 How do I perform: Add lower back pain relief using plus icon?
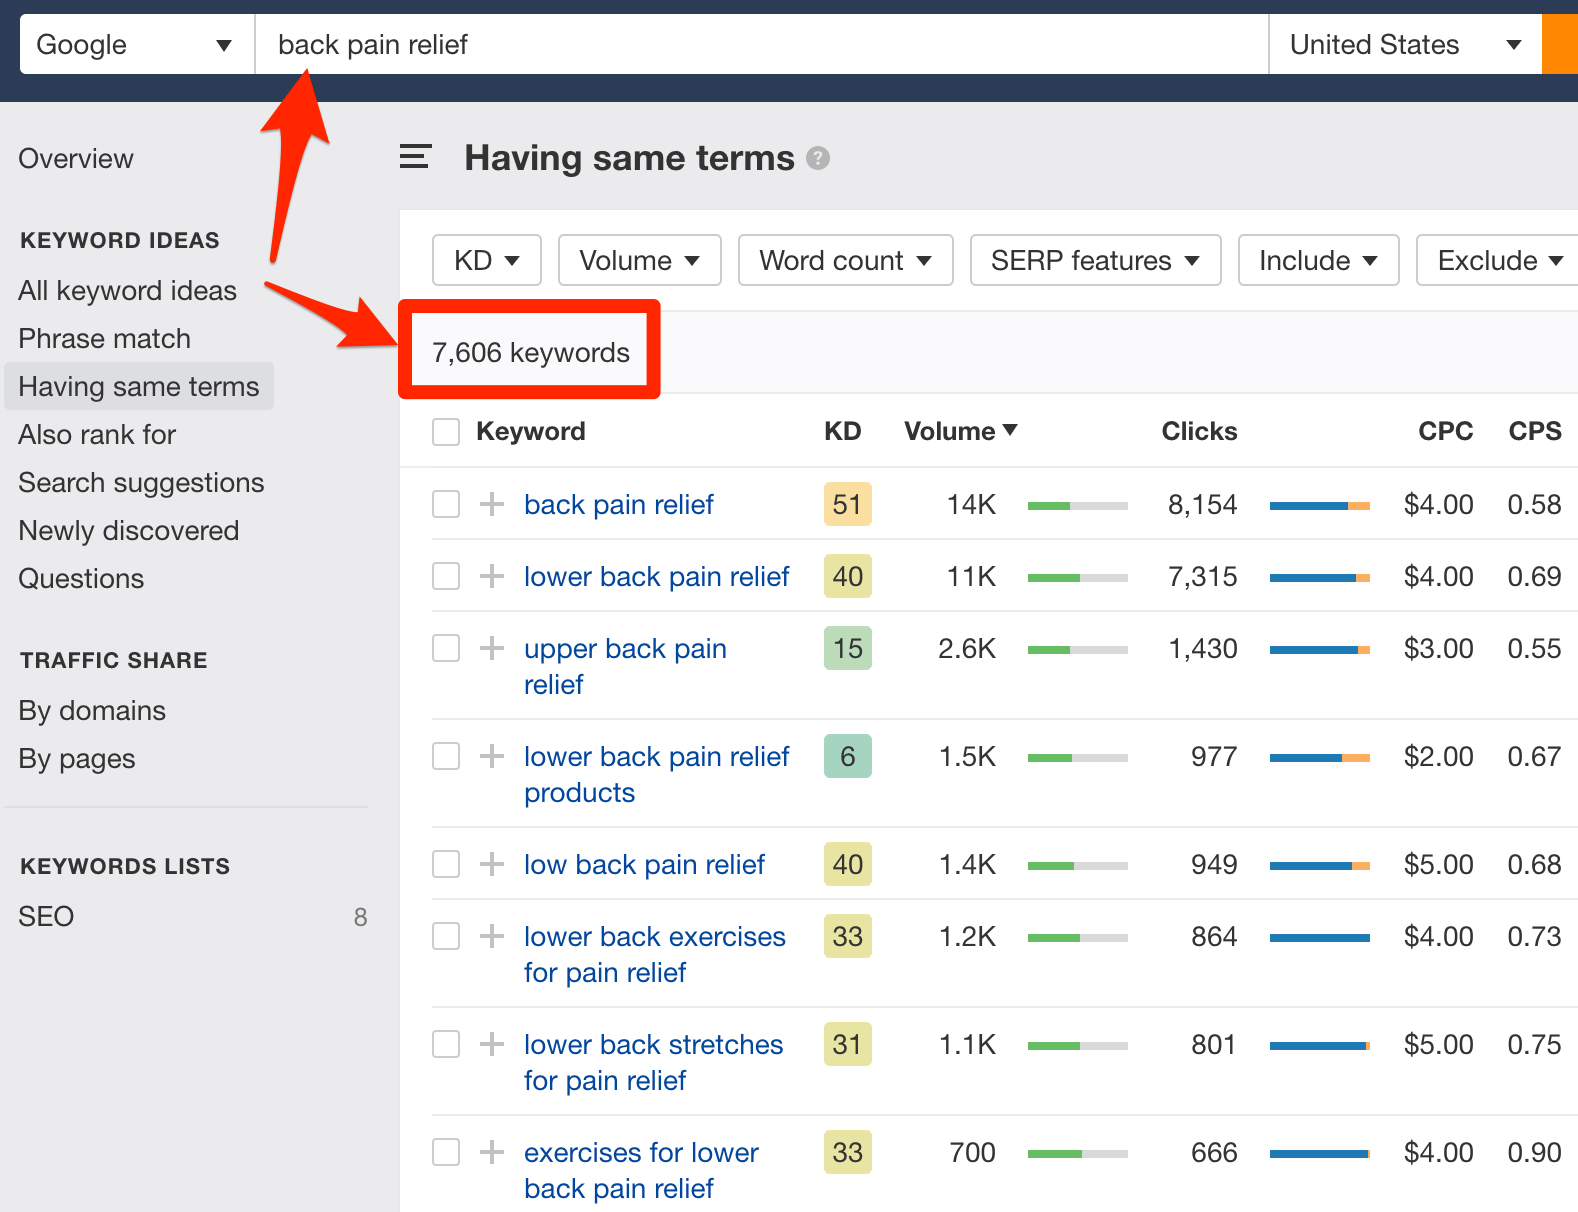pos(491,576)
